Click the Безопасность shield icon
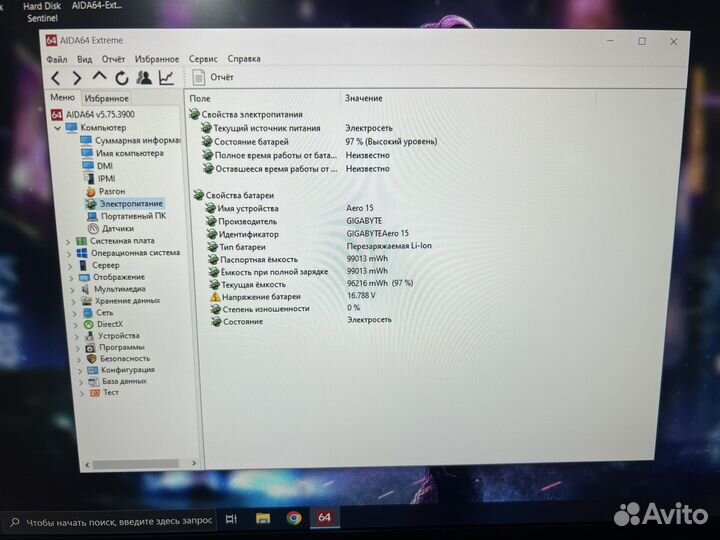Viewport: 720px width, 540px height. coord(92,359)
